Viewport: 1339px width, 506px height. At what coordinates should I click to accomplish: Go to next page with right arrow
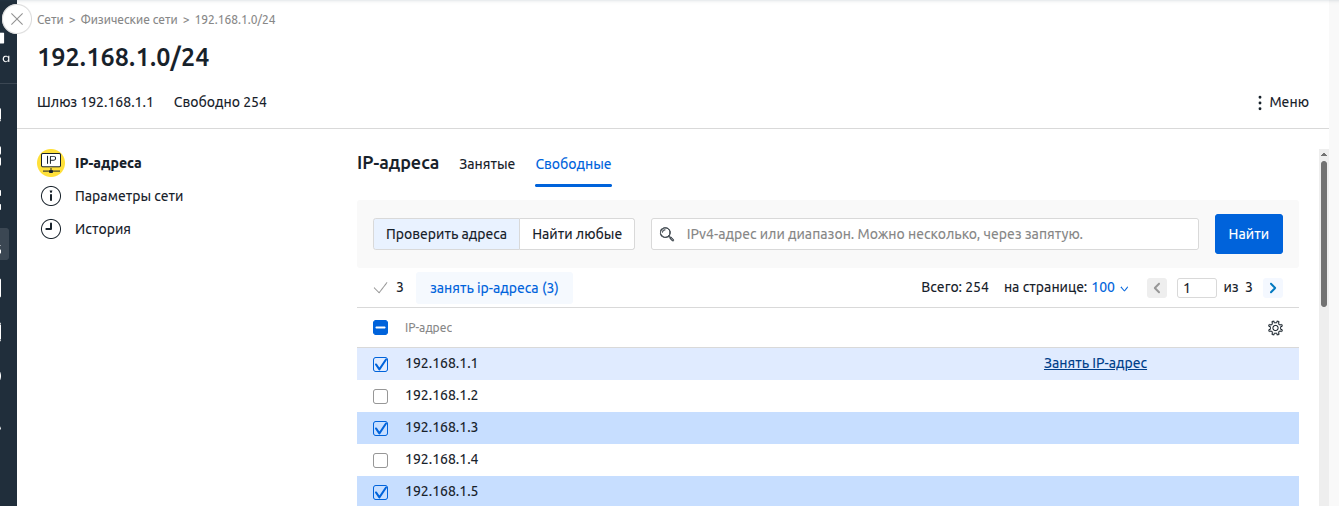[x=1272, y=288]
